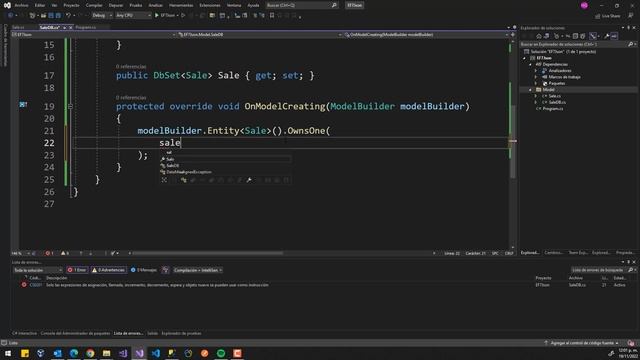Click Start Without Debugging outline play icon
The image size is (640, 360).
(183, 16)
